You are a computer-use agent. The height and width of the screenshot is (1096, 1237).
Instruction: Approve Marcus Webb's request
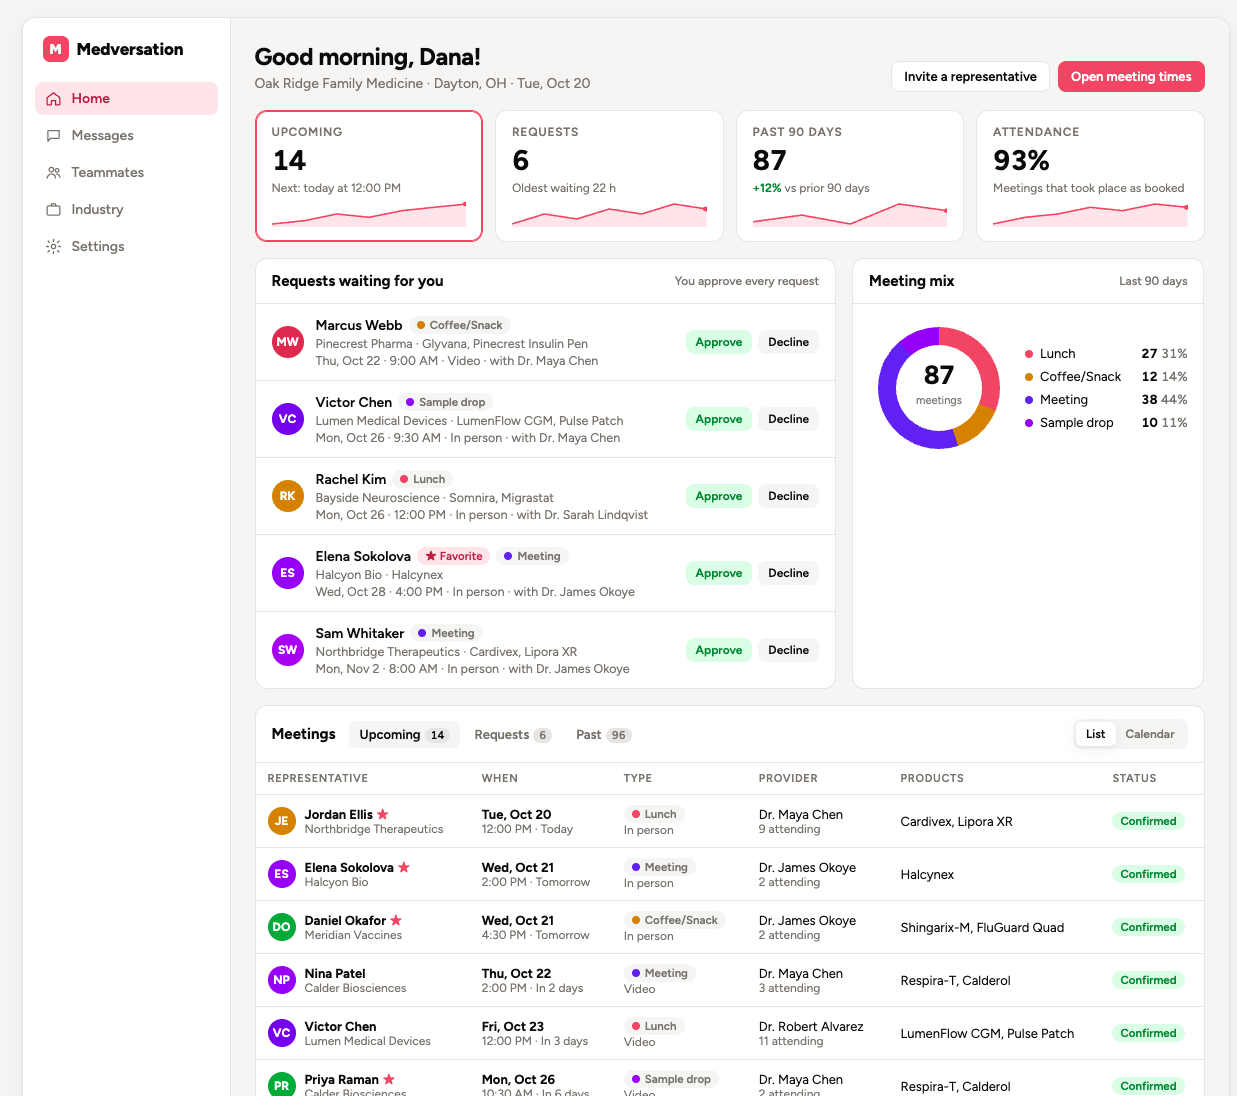click(719, 342)
